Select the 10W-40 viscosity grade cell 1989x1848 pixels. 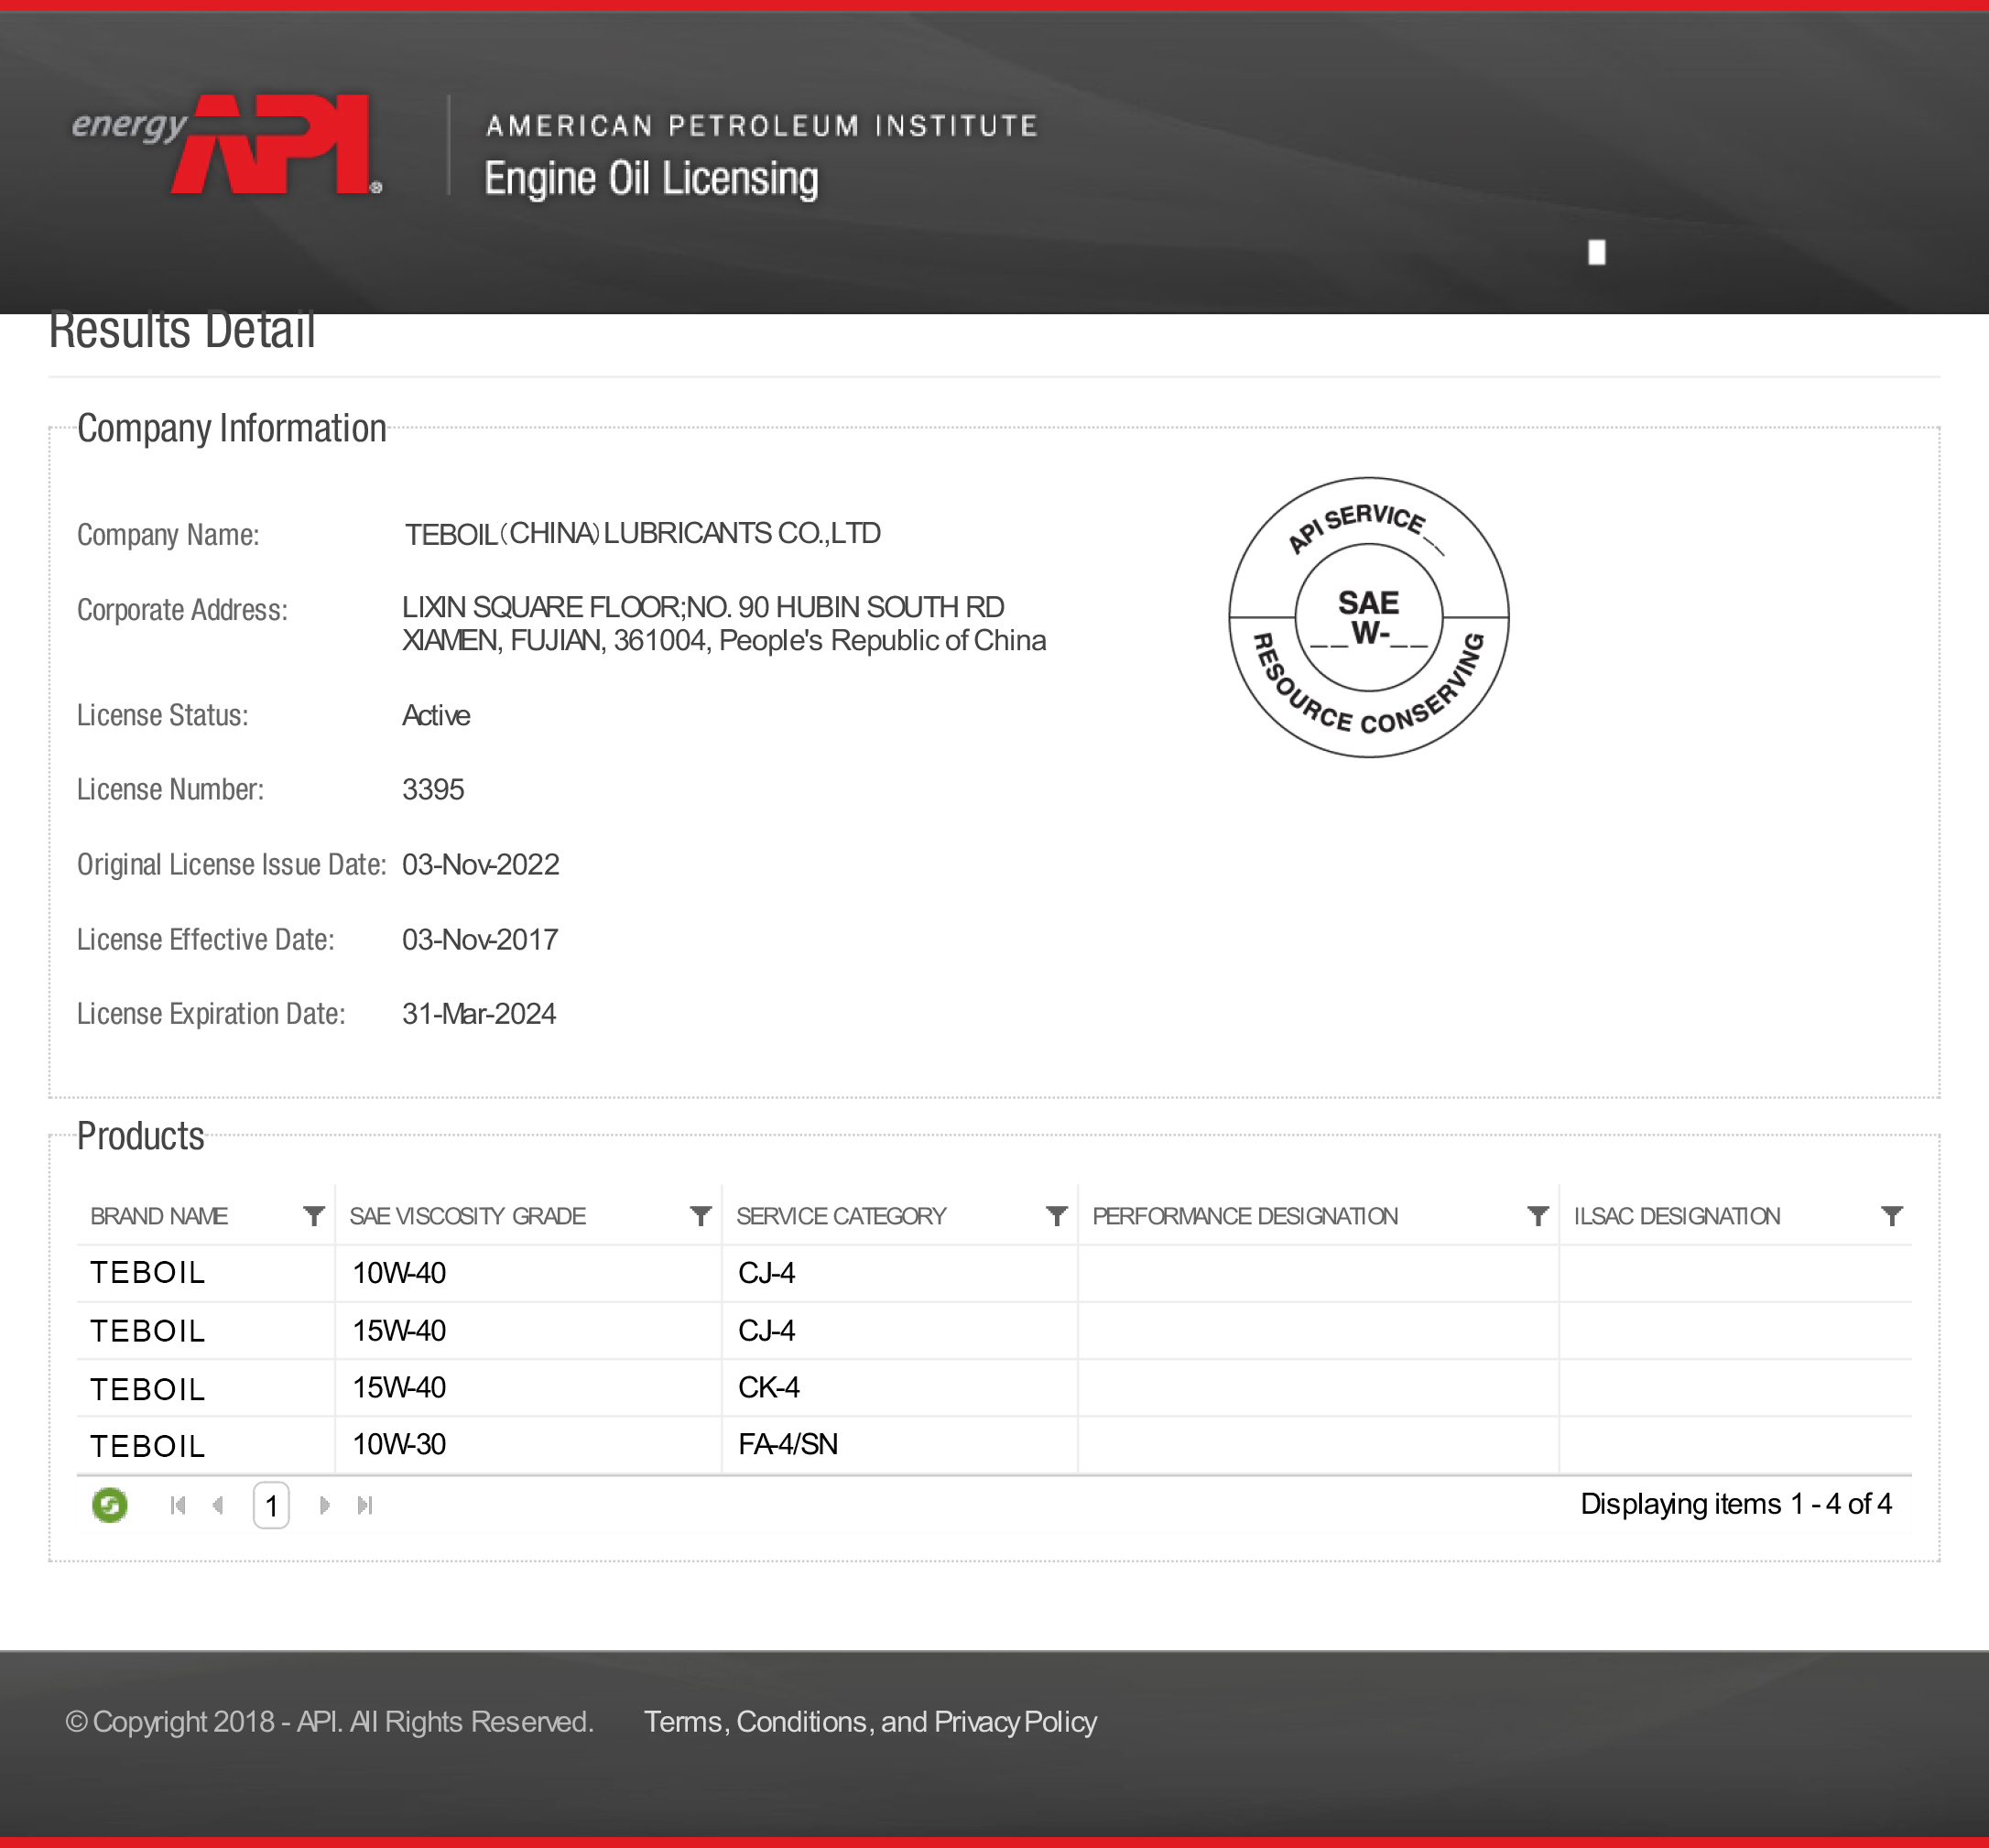(529, 1273)
